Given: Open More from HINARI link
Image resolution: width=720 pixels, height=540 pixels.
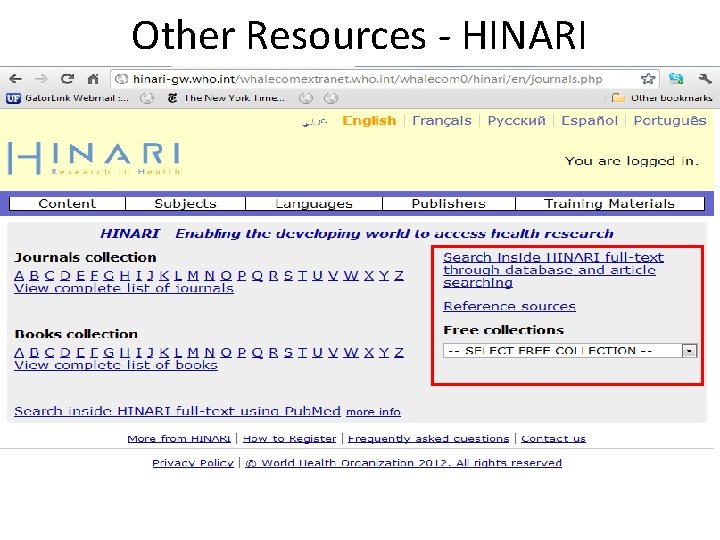Looking at the screenshot, I should tap(179, 439).
